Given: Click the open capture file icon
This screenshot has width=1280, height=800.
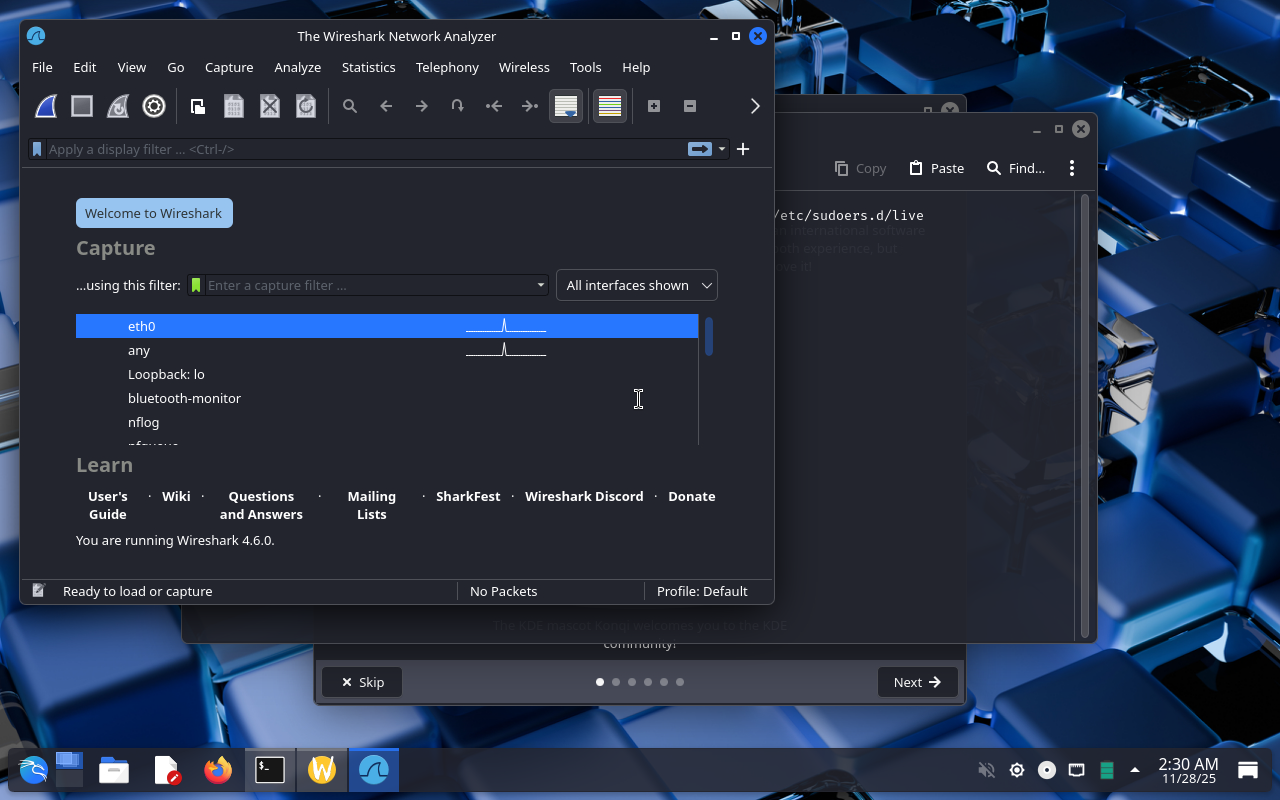Looking at the screenshot, I should [198, 106].
